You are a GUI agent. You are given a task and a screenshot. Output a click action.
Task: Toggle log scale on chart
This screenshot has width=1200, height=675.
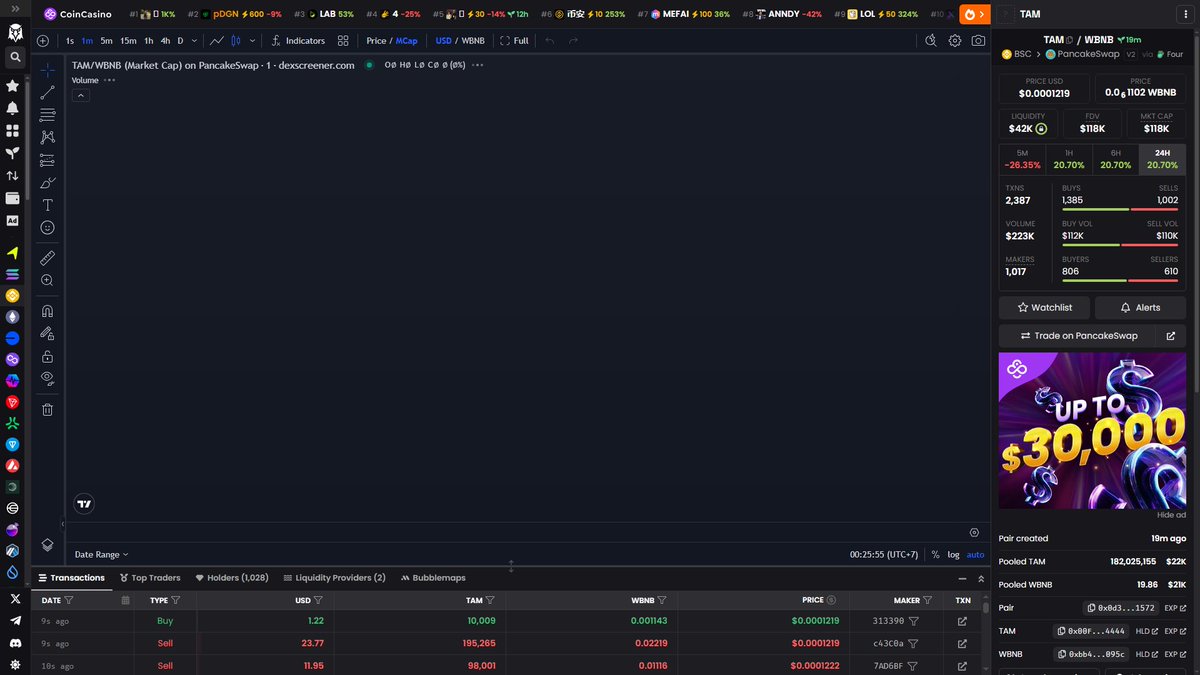click(x=953, y=554)
